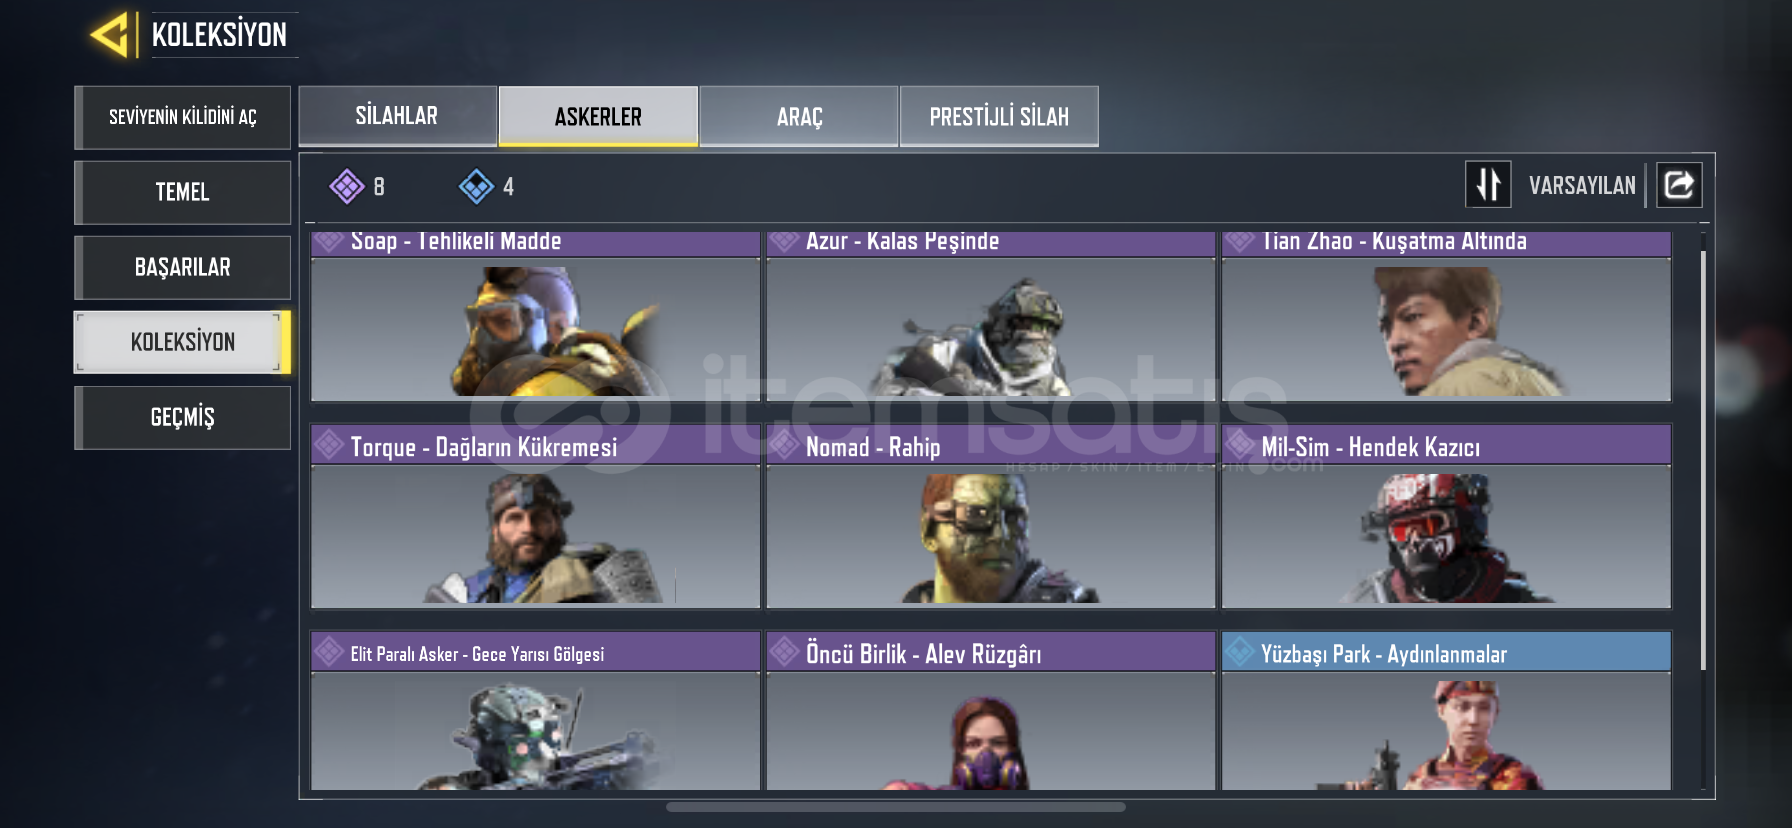Open the VARSAYILAN sort option
The height and width of the screenshot is (828, 1792).
point(1582,186)
